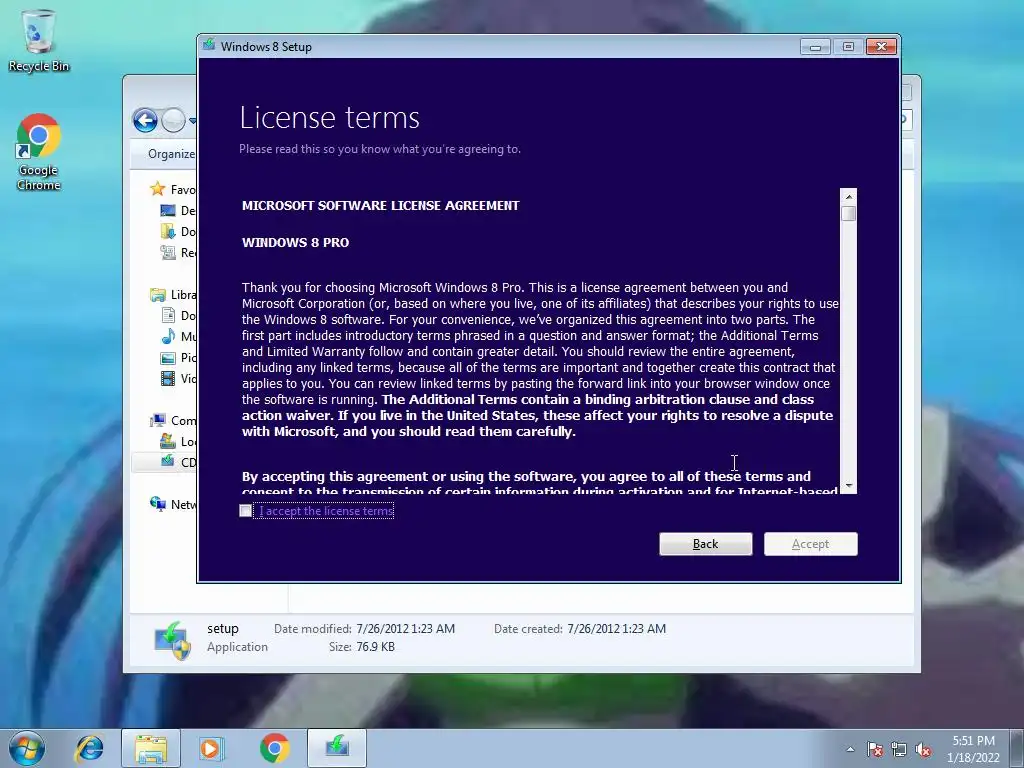The height and width of the screenshot is (768, 1024).
Task: Select the Music library icon
Action: [168, 336]
